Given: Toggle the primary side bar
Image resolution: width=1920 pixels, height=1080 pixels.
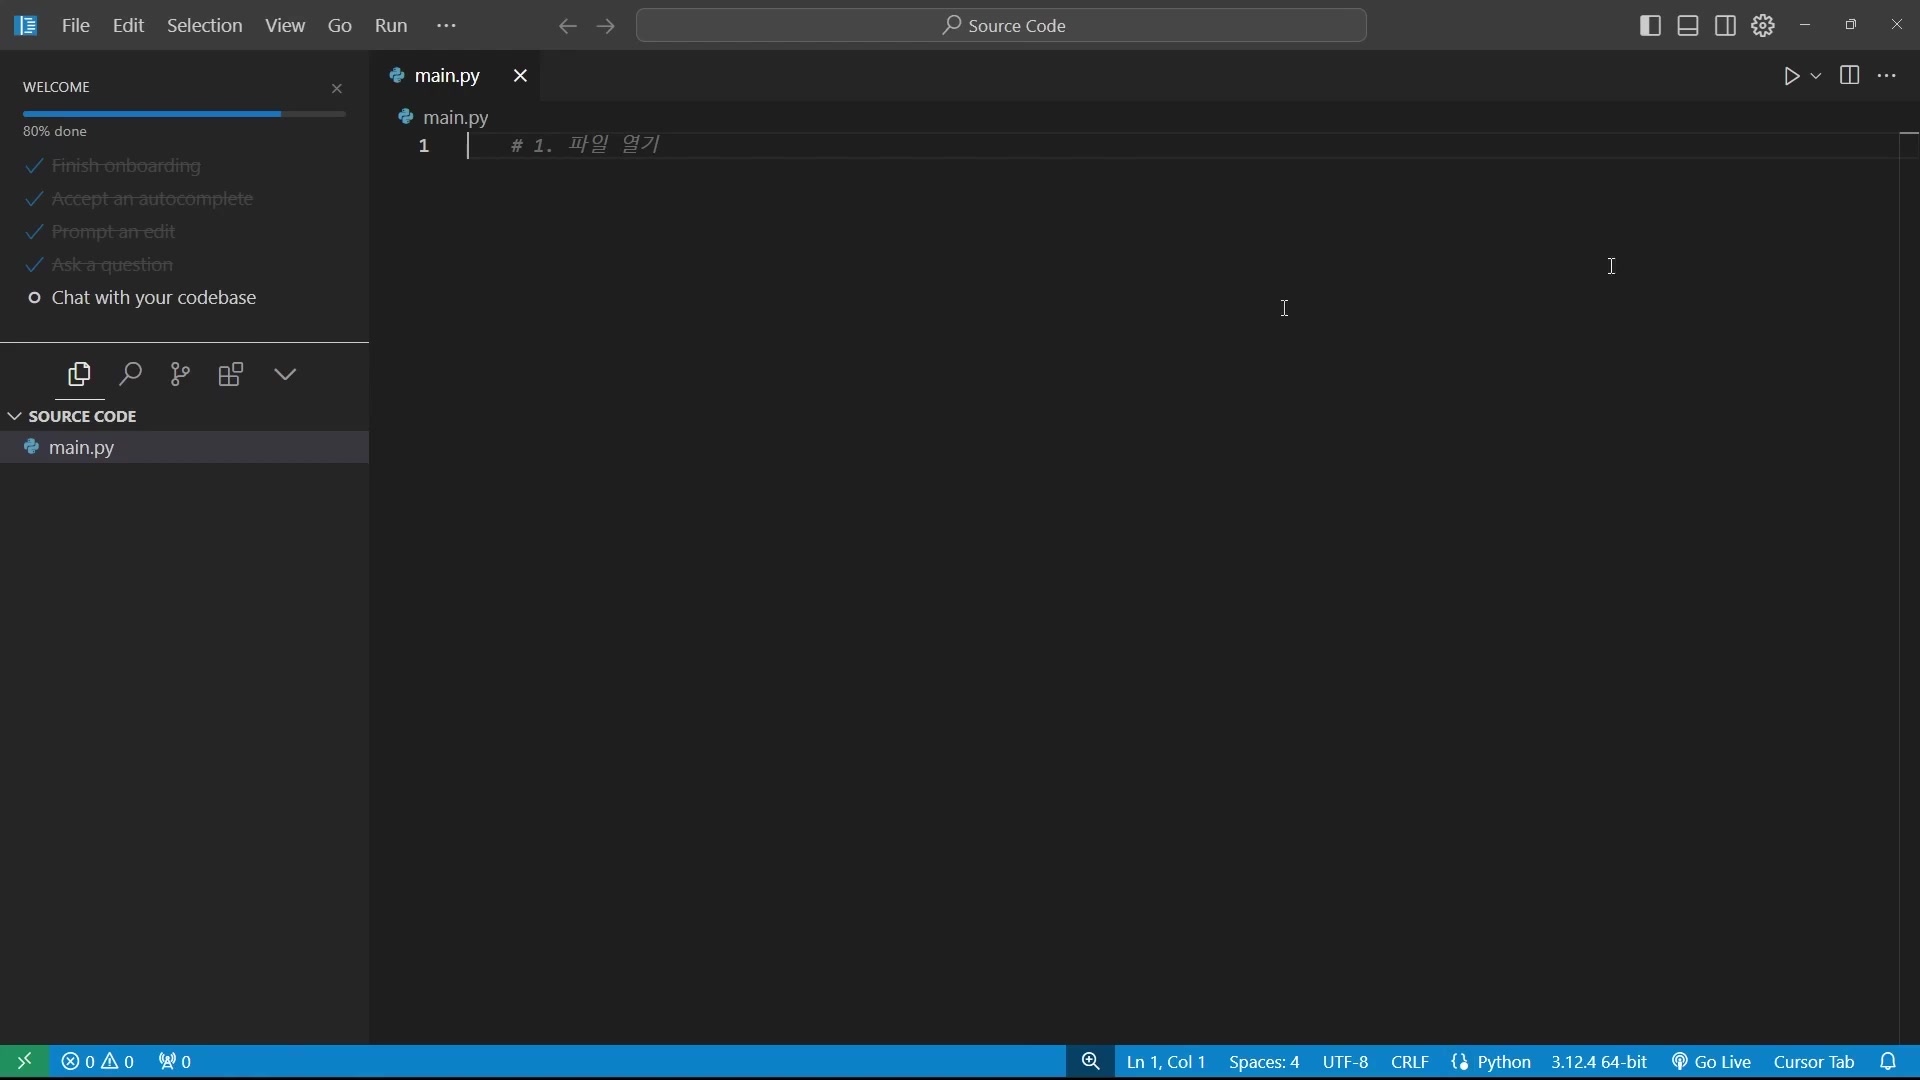Looking at the screenshot, I should 1652,26.
